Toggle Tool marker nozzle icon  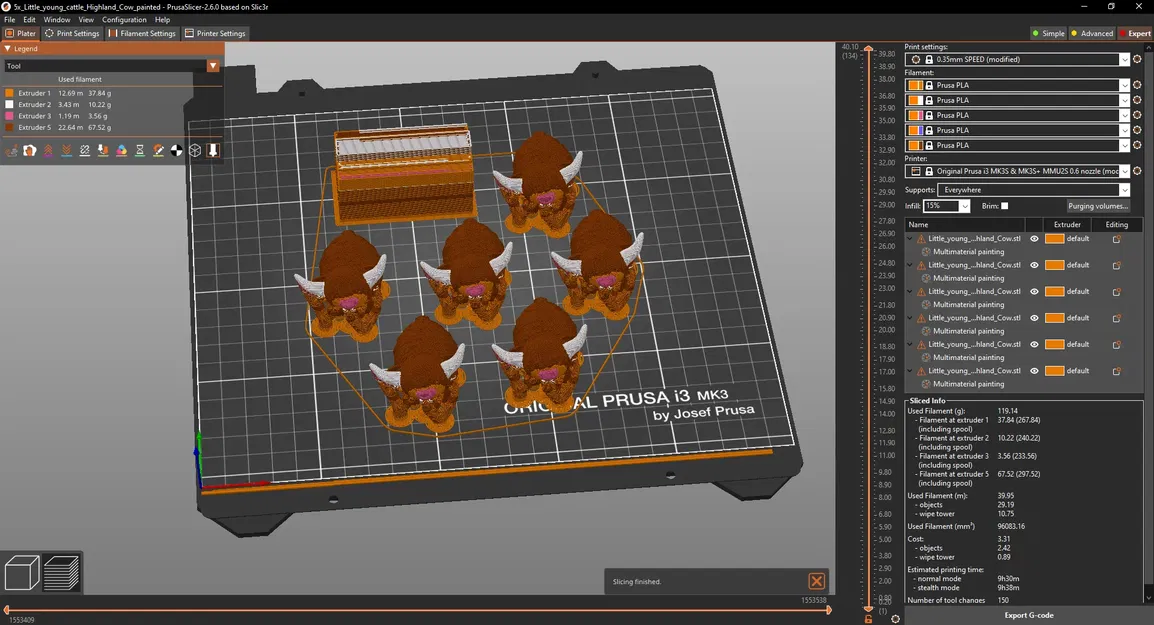click(213, 150)
